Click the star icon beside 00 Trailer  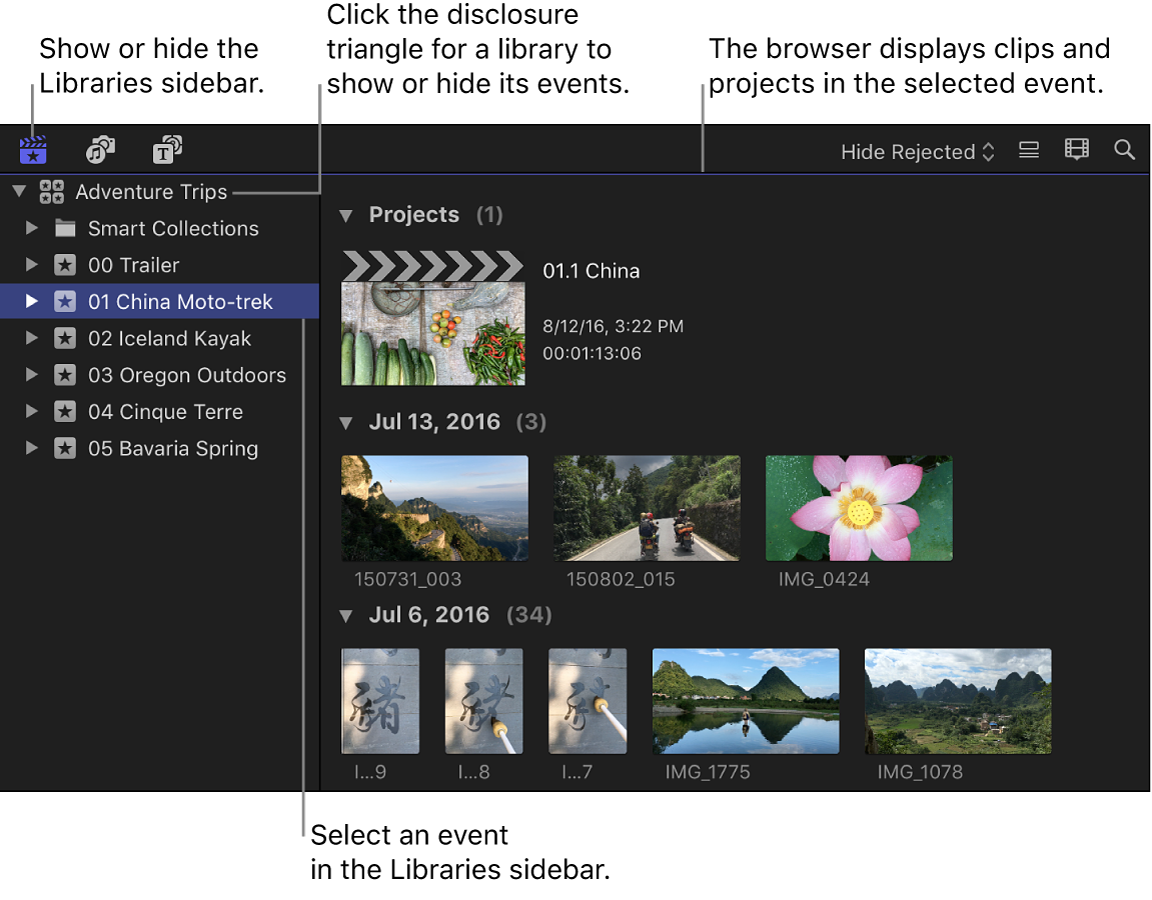65,265
